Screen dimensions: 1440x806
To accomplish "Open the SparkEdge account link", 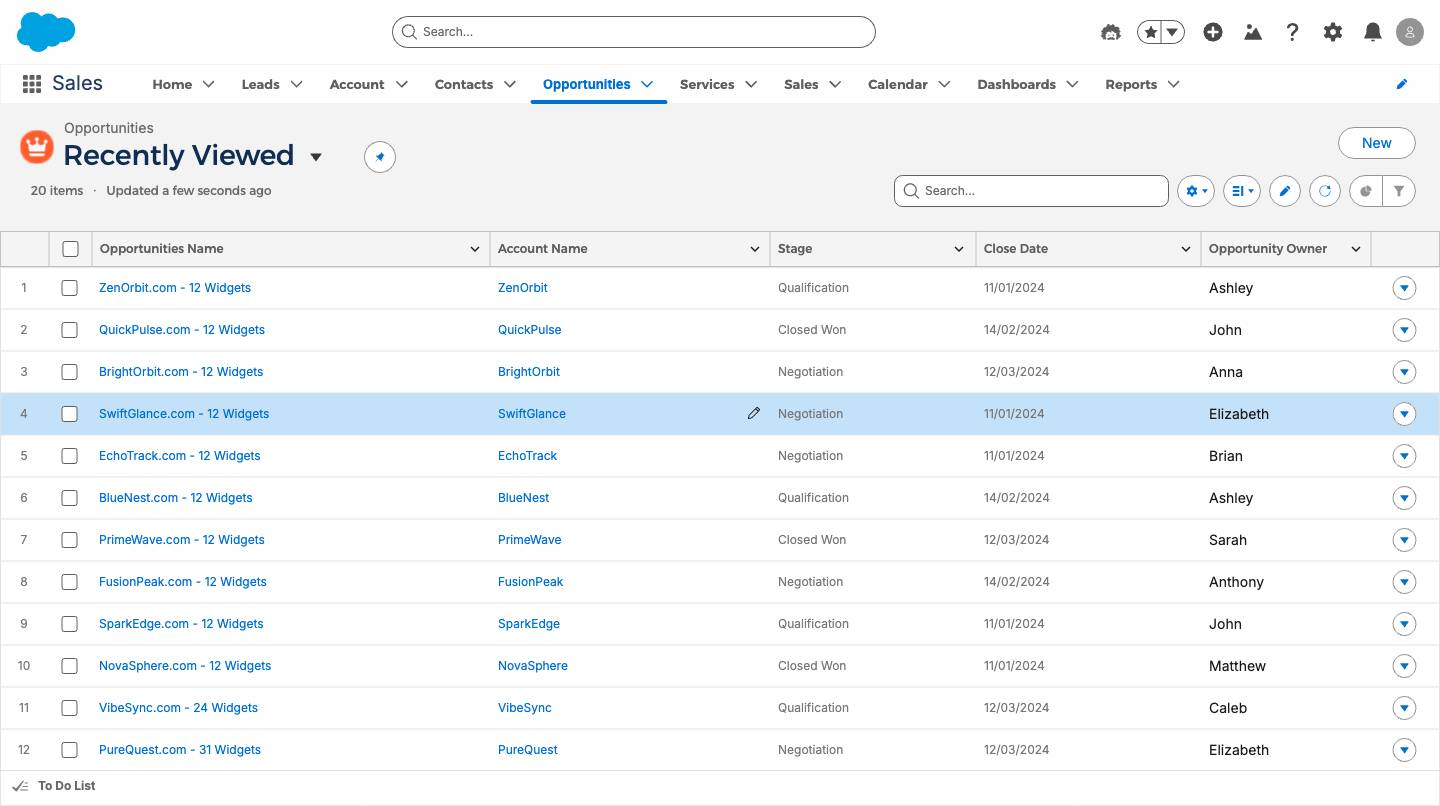I will click(x=529, y=624).
